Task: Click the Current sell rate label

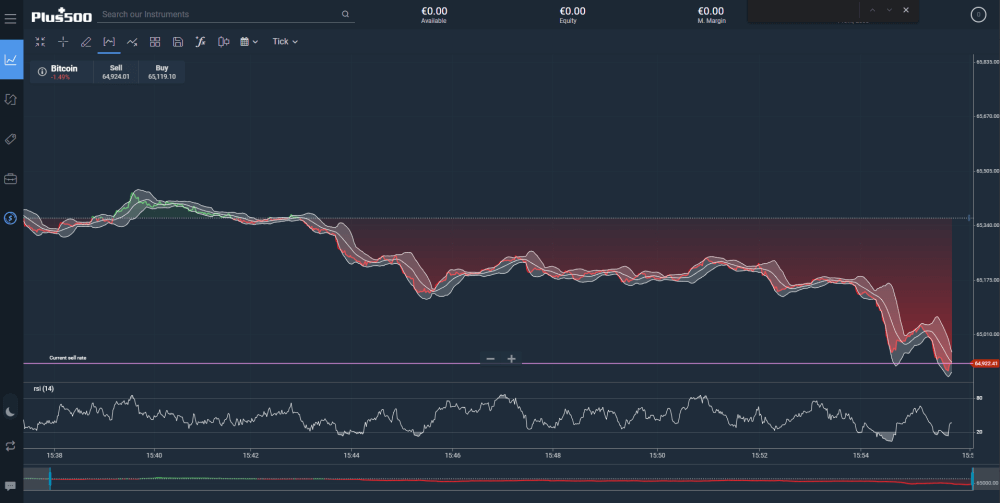Action: coord(68,358)
